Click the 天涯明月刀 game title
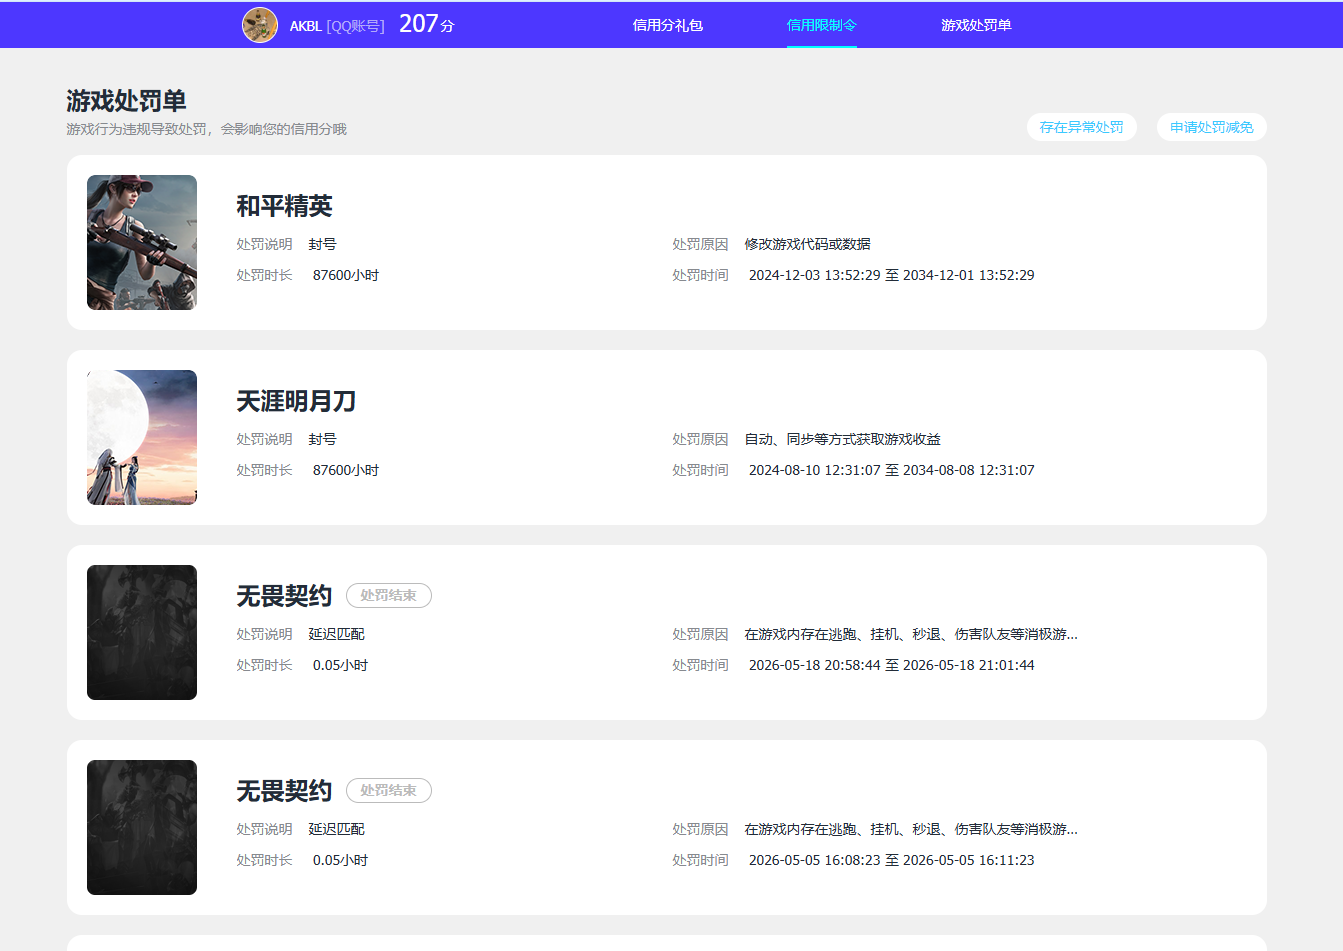This screenshot has height=951, width=1343. tap(296, 401)
